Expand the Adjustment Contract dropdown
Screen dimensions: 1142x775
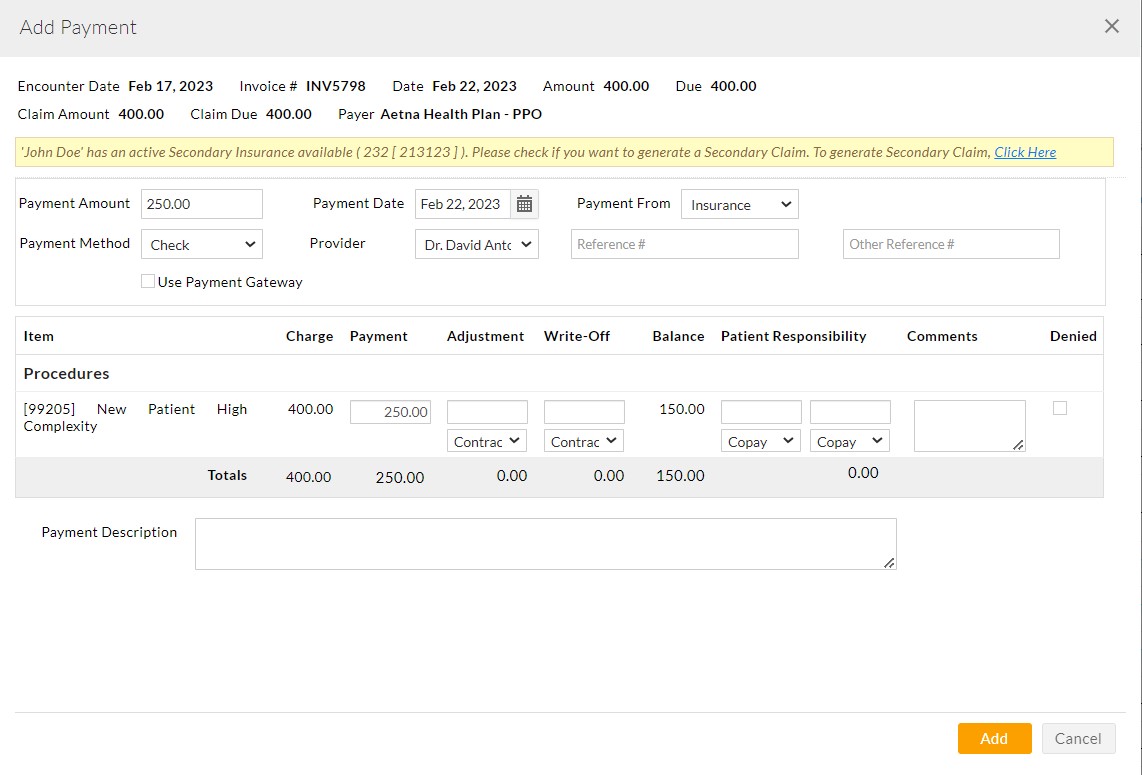coord(486,440)
